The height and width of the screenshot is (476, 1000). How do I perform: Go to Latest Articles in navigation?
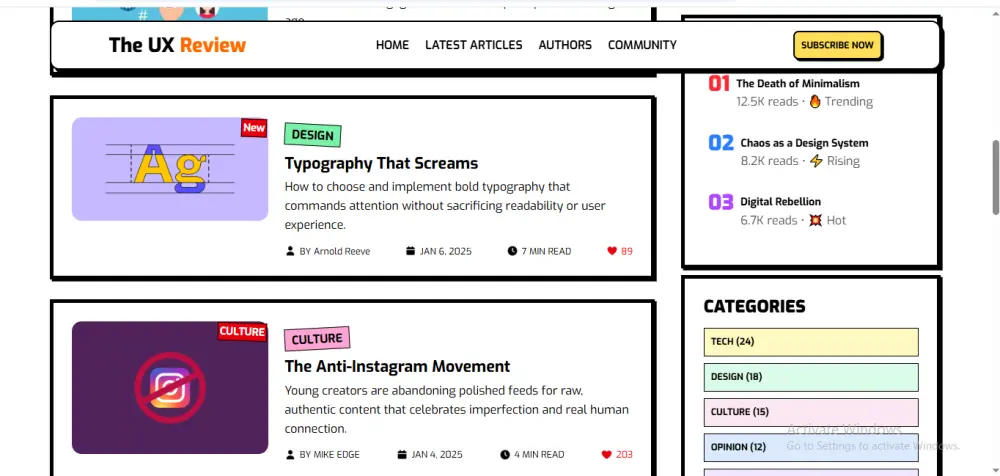[473, 45]
